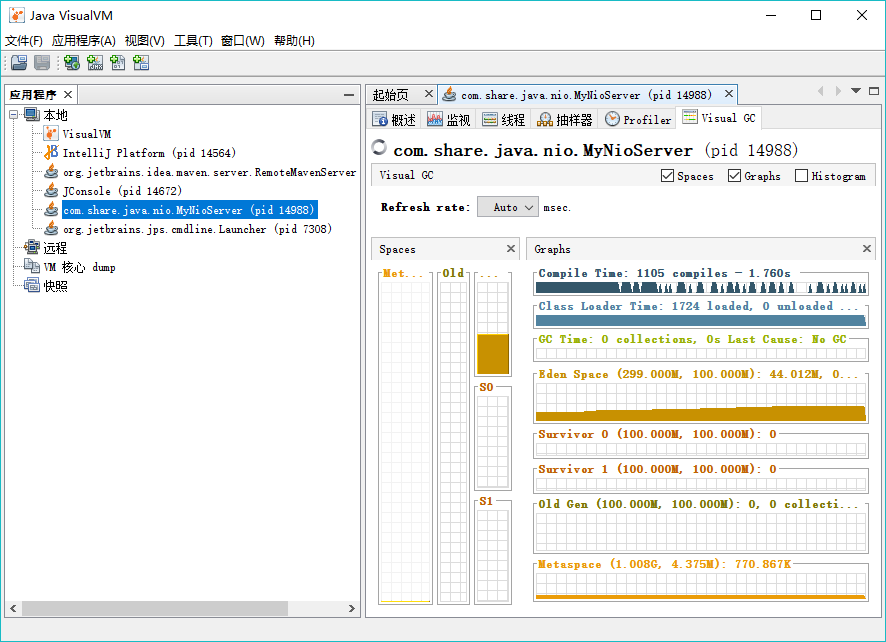Close the MyNioServer (pid 14988) tab
Viewport: 886px width, 642px height.
point(729,94)
